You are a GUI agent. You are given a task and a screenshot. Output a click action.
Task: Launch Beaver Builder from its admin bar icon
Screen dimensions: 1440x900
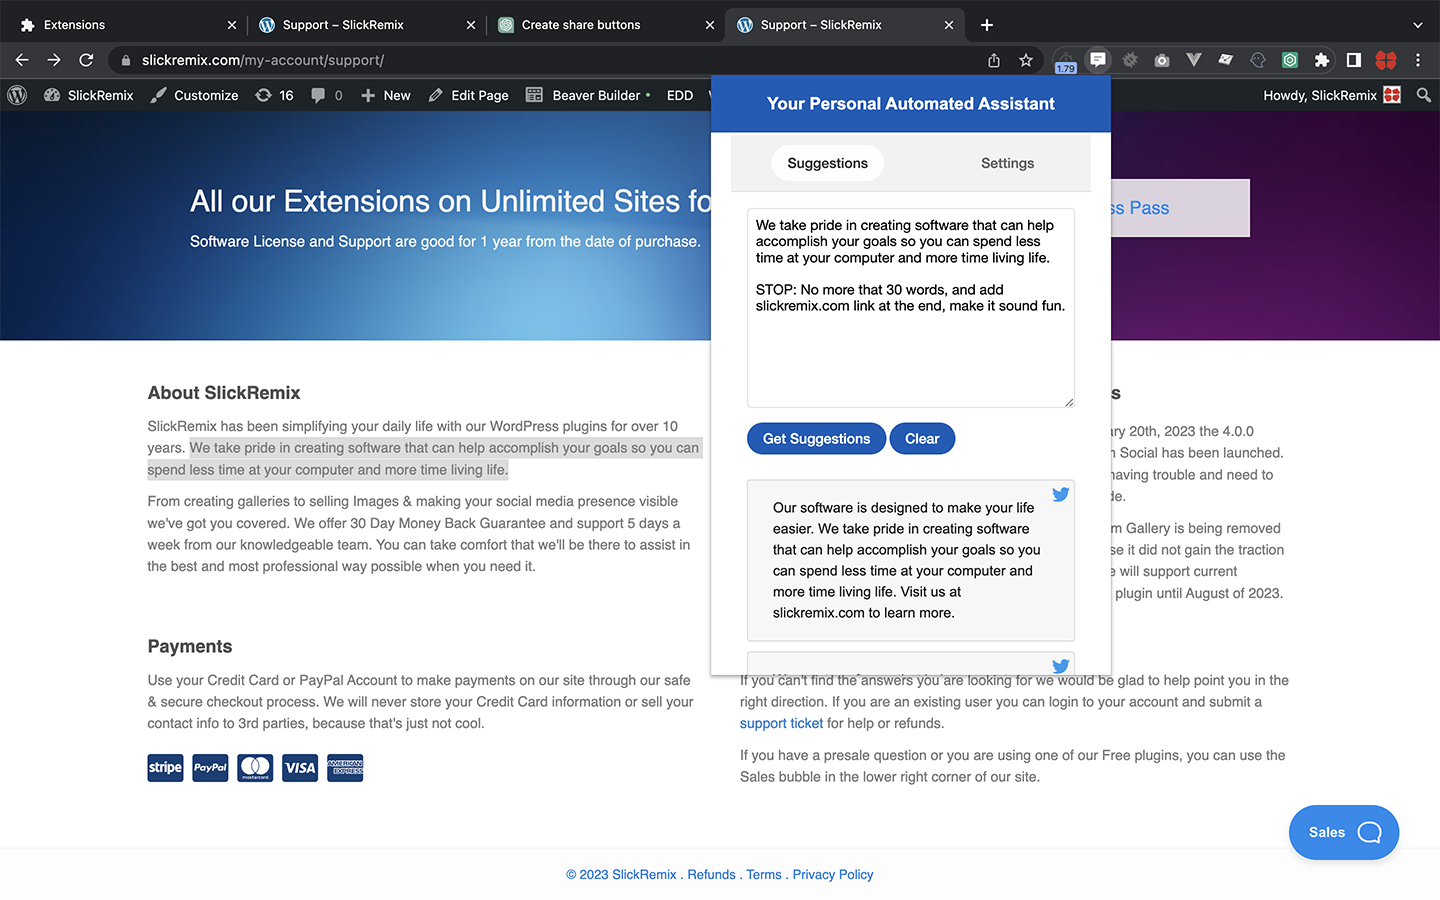tap(534, 95)
